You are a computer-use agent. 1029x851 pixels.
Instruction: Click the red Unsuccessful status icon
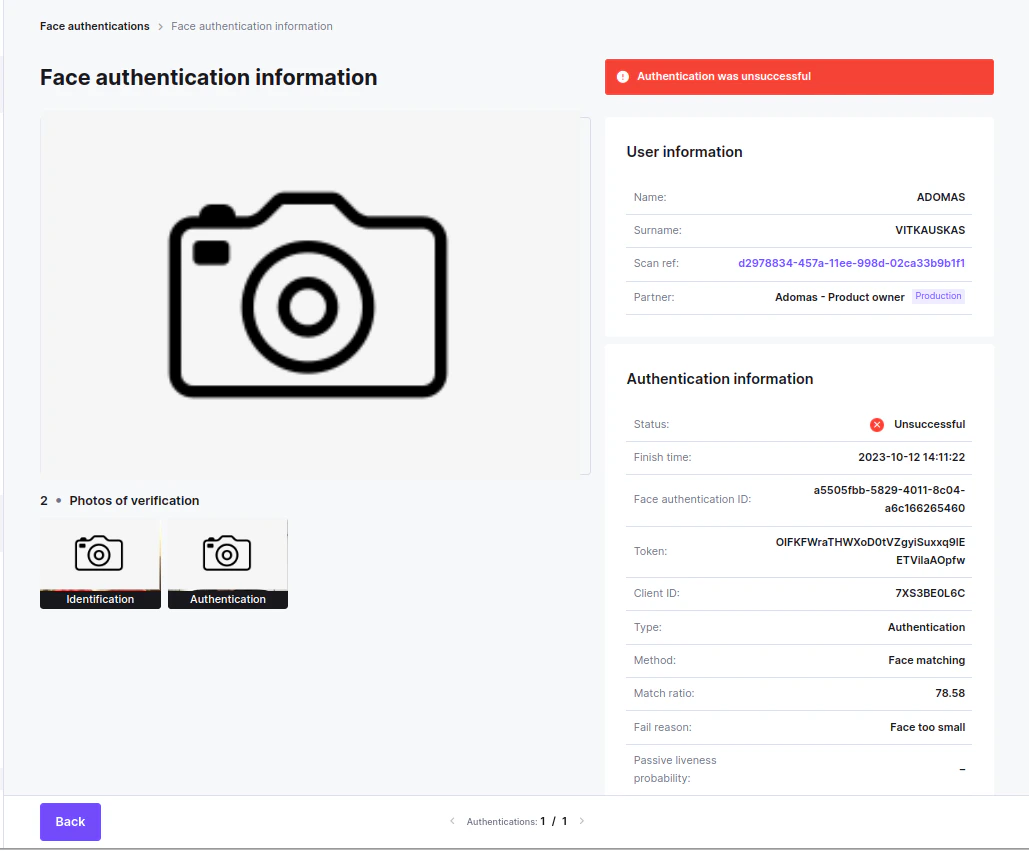coord(877,424)
